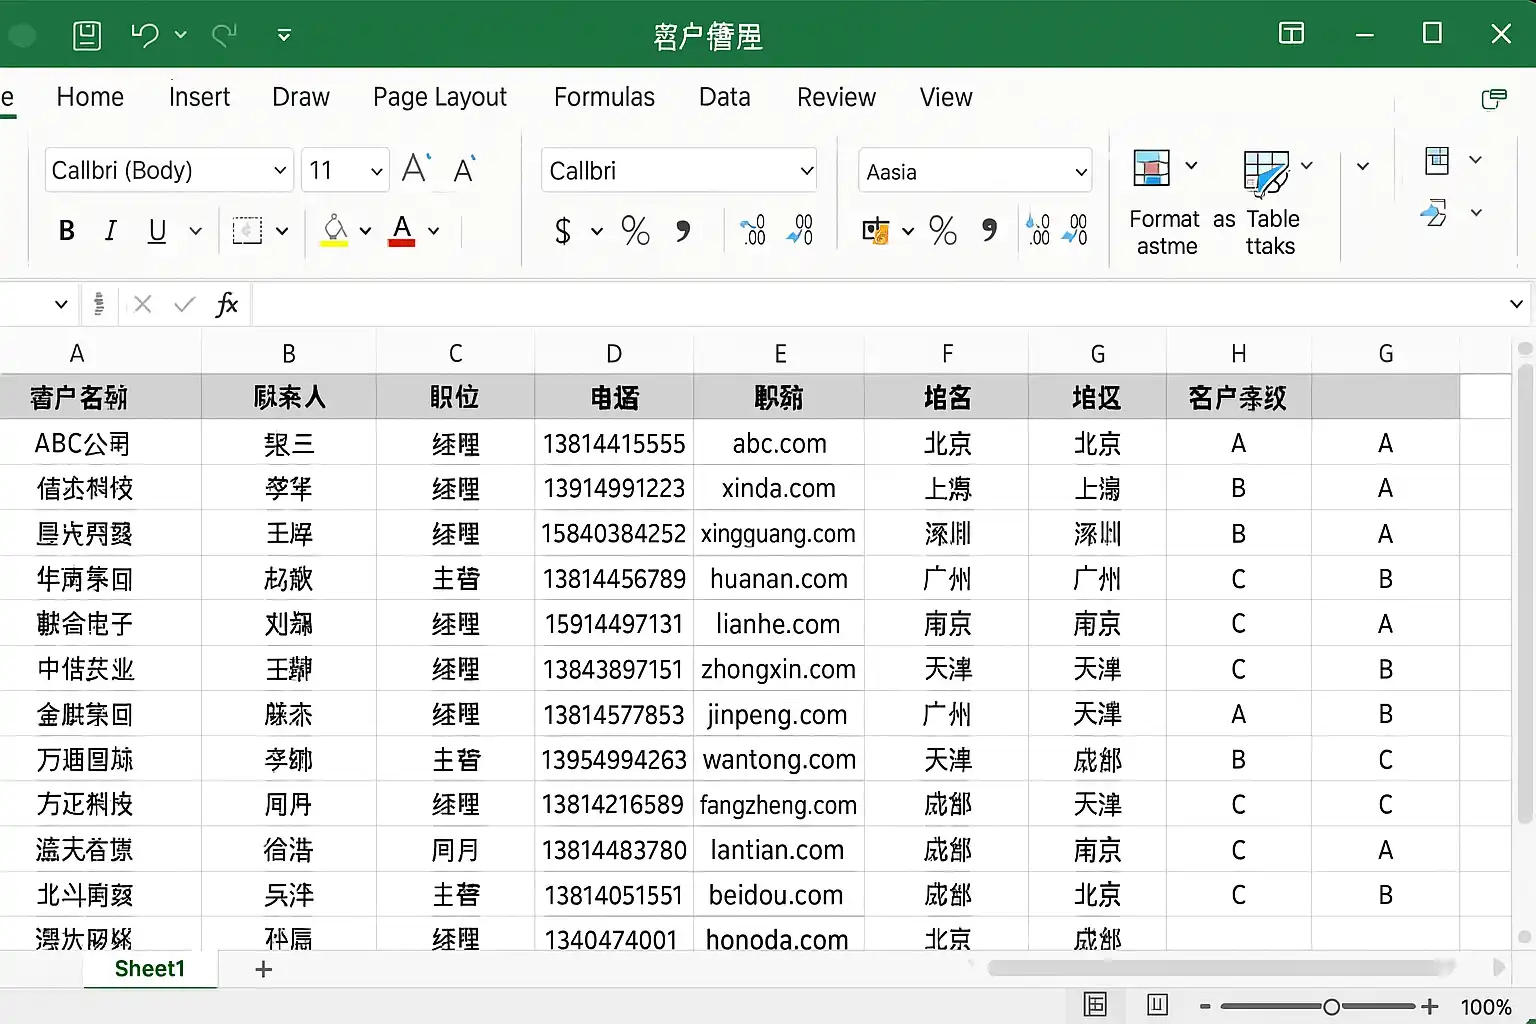1536x1024 pixels.
Task: Open the font size 11 dropdown
Action: pyautogui.click(x=376, y=171)
